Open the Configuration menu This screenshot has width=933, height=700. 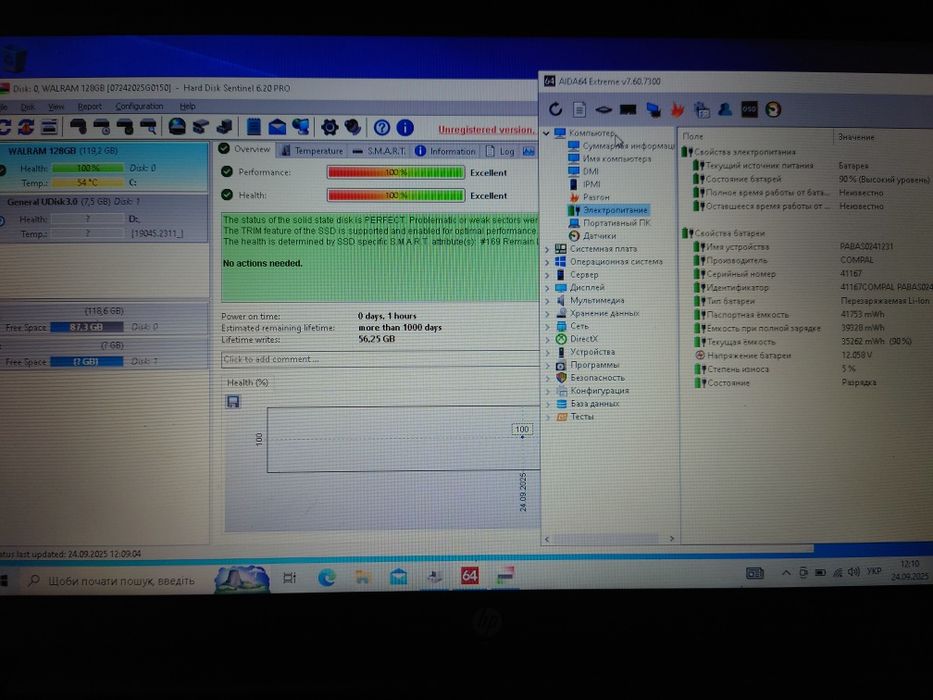coord(139,106)
